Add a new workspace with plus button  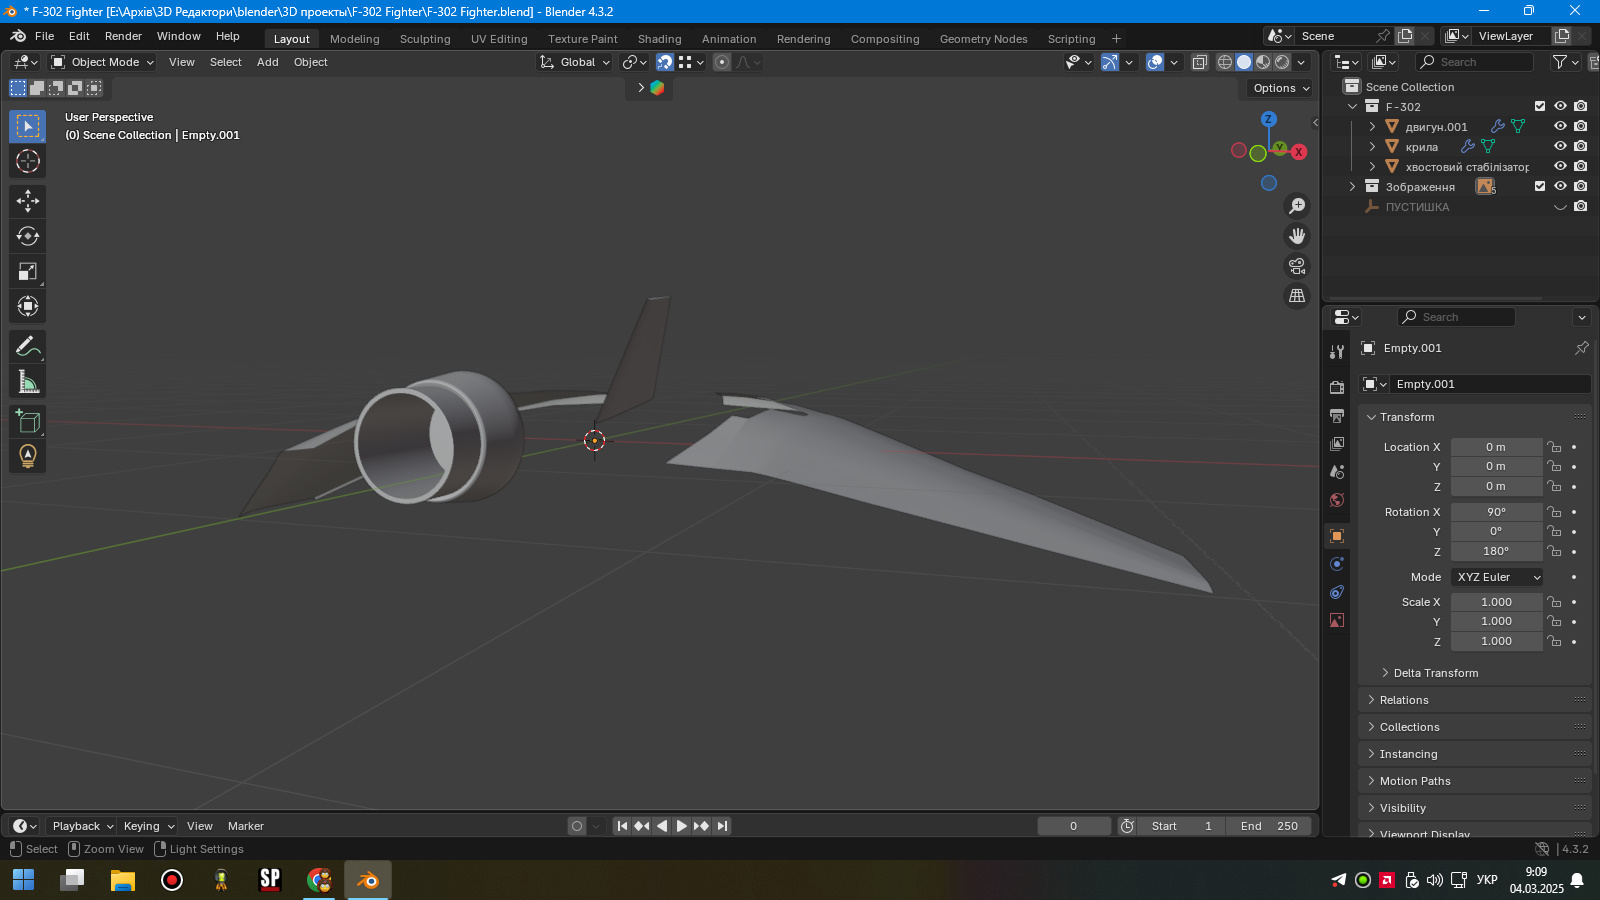coord(1117,39)
